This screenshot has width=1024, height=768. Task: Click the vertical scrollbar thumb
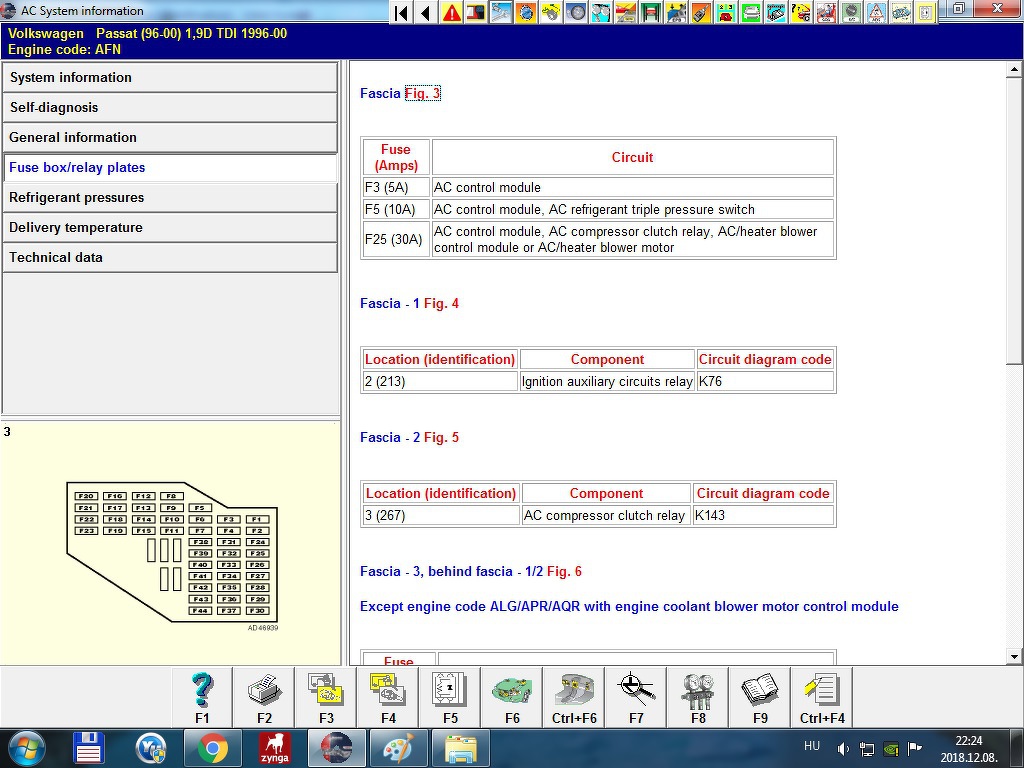click(1014, 219)
